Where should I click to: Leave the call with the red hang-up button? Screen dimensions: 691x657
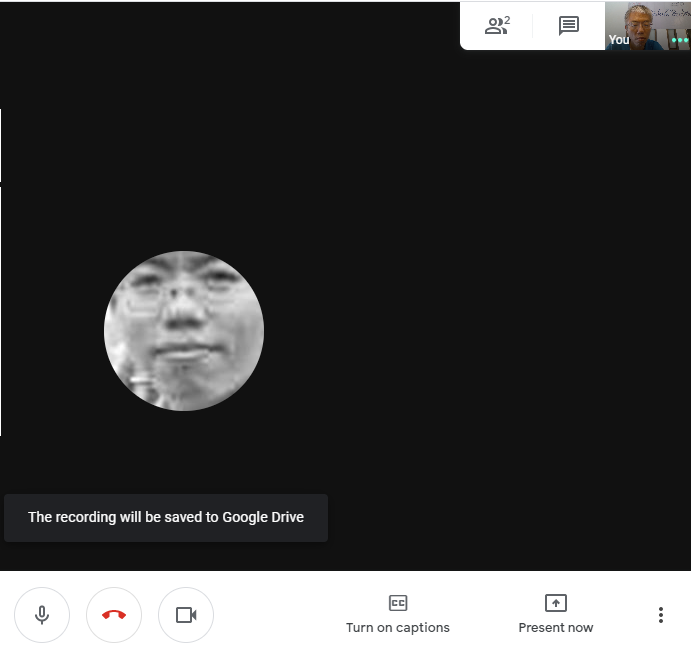tap(114, 615)
